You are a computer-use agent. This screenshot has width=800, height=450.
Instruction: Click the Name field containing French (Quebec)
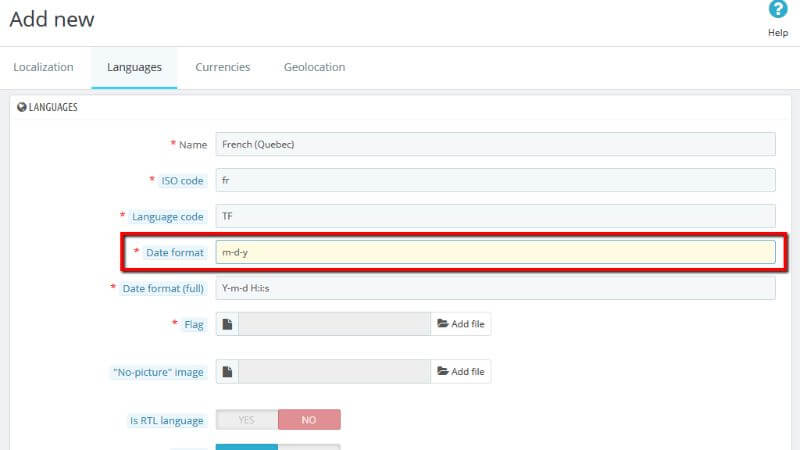pos(495,144)
